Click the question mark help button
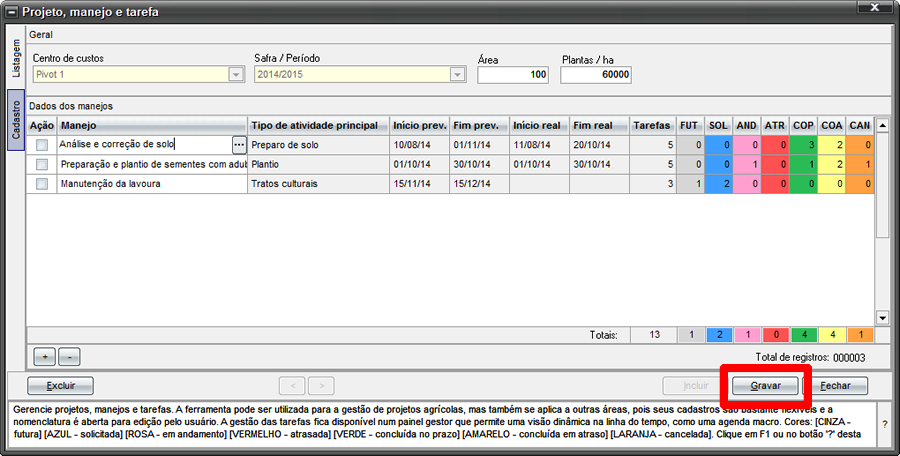Viewport: 900px width, 456px height. (x=884, y=424)
